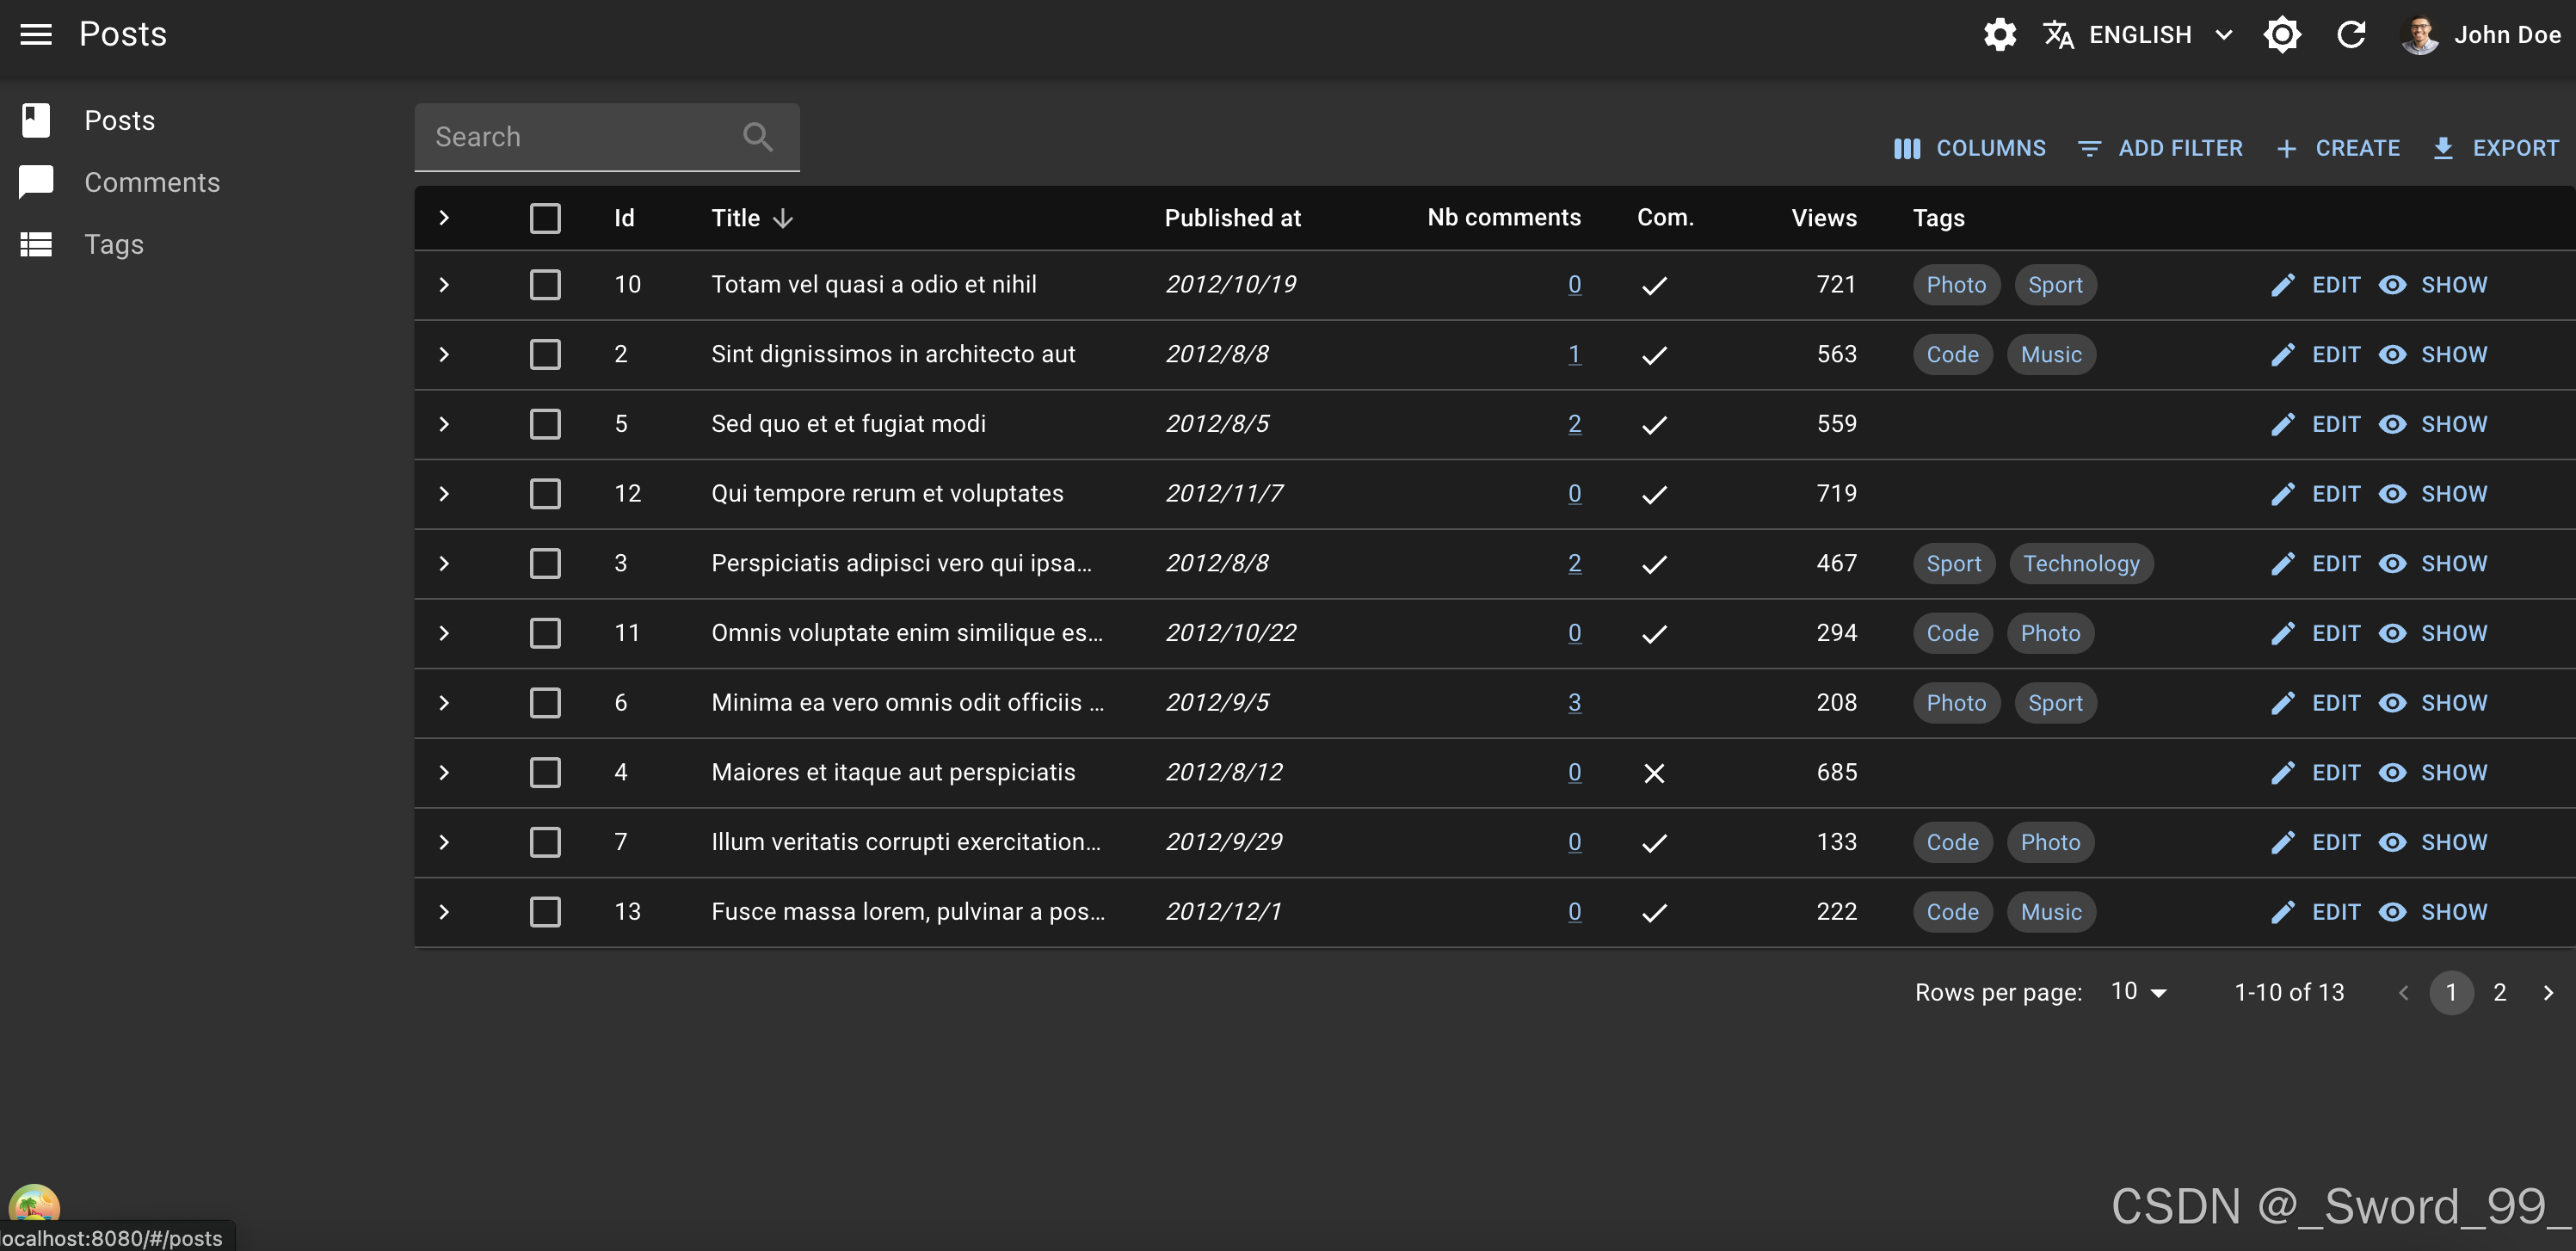Image resolution: width=2576 pixels, height=1251 pixels.
Task: Click the export download icon
Action: [x=2443, y=149]
